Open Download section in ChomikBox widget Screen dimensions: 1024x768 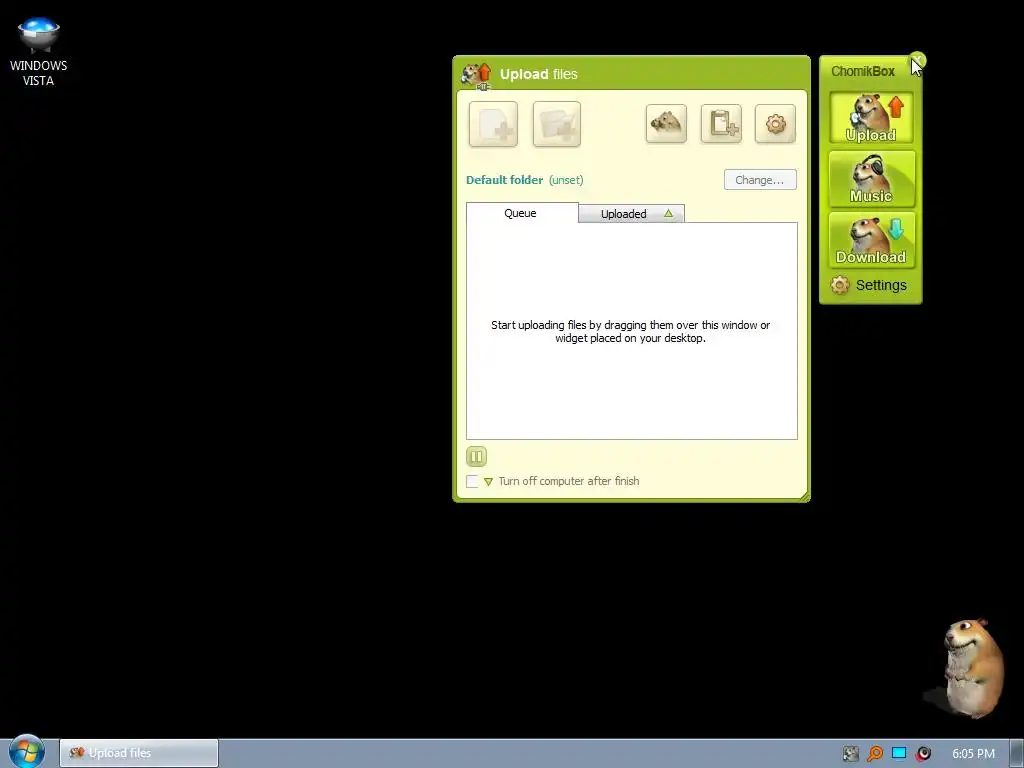tap(871, 240)
